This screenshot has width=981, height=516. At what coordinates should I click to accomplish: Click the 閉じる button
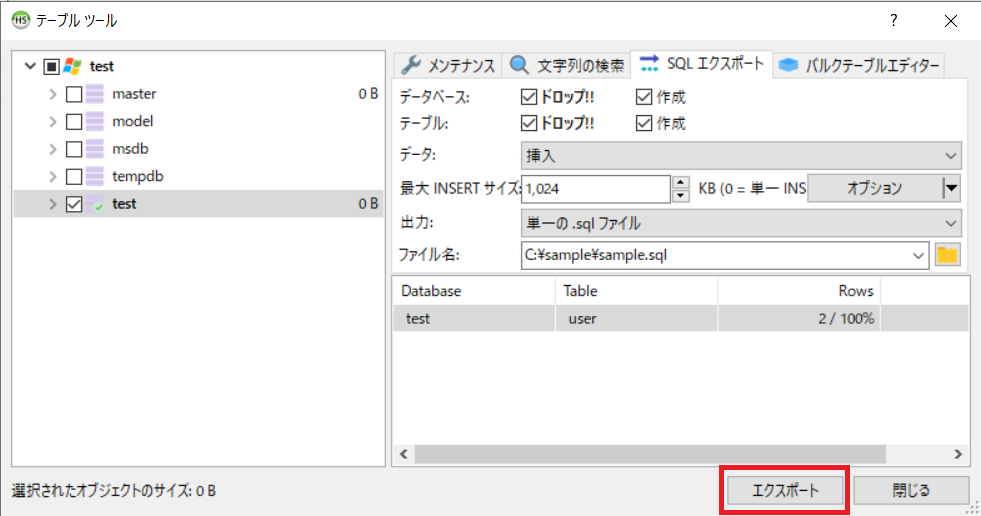pos(911,490)
